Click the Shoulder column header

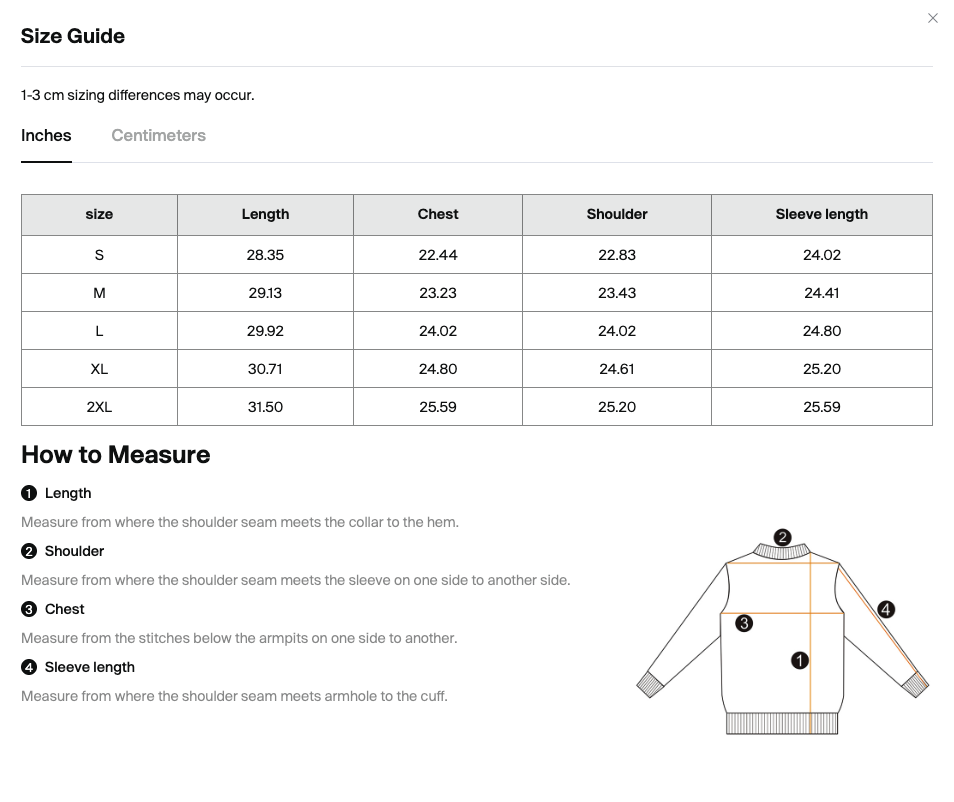(616, 215)
